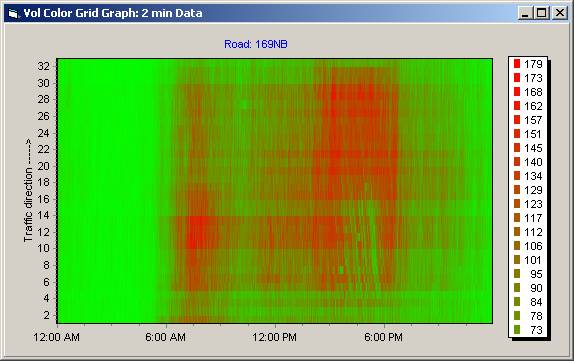Click the legend value 140
The image size is (574, 361).
(x=533, y=162)
